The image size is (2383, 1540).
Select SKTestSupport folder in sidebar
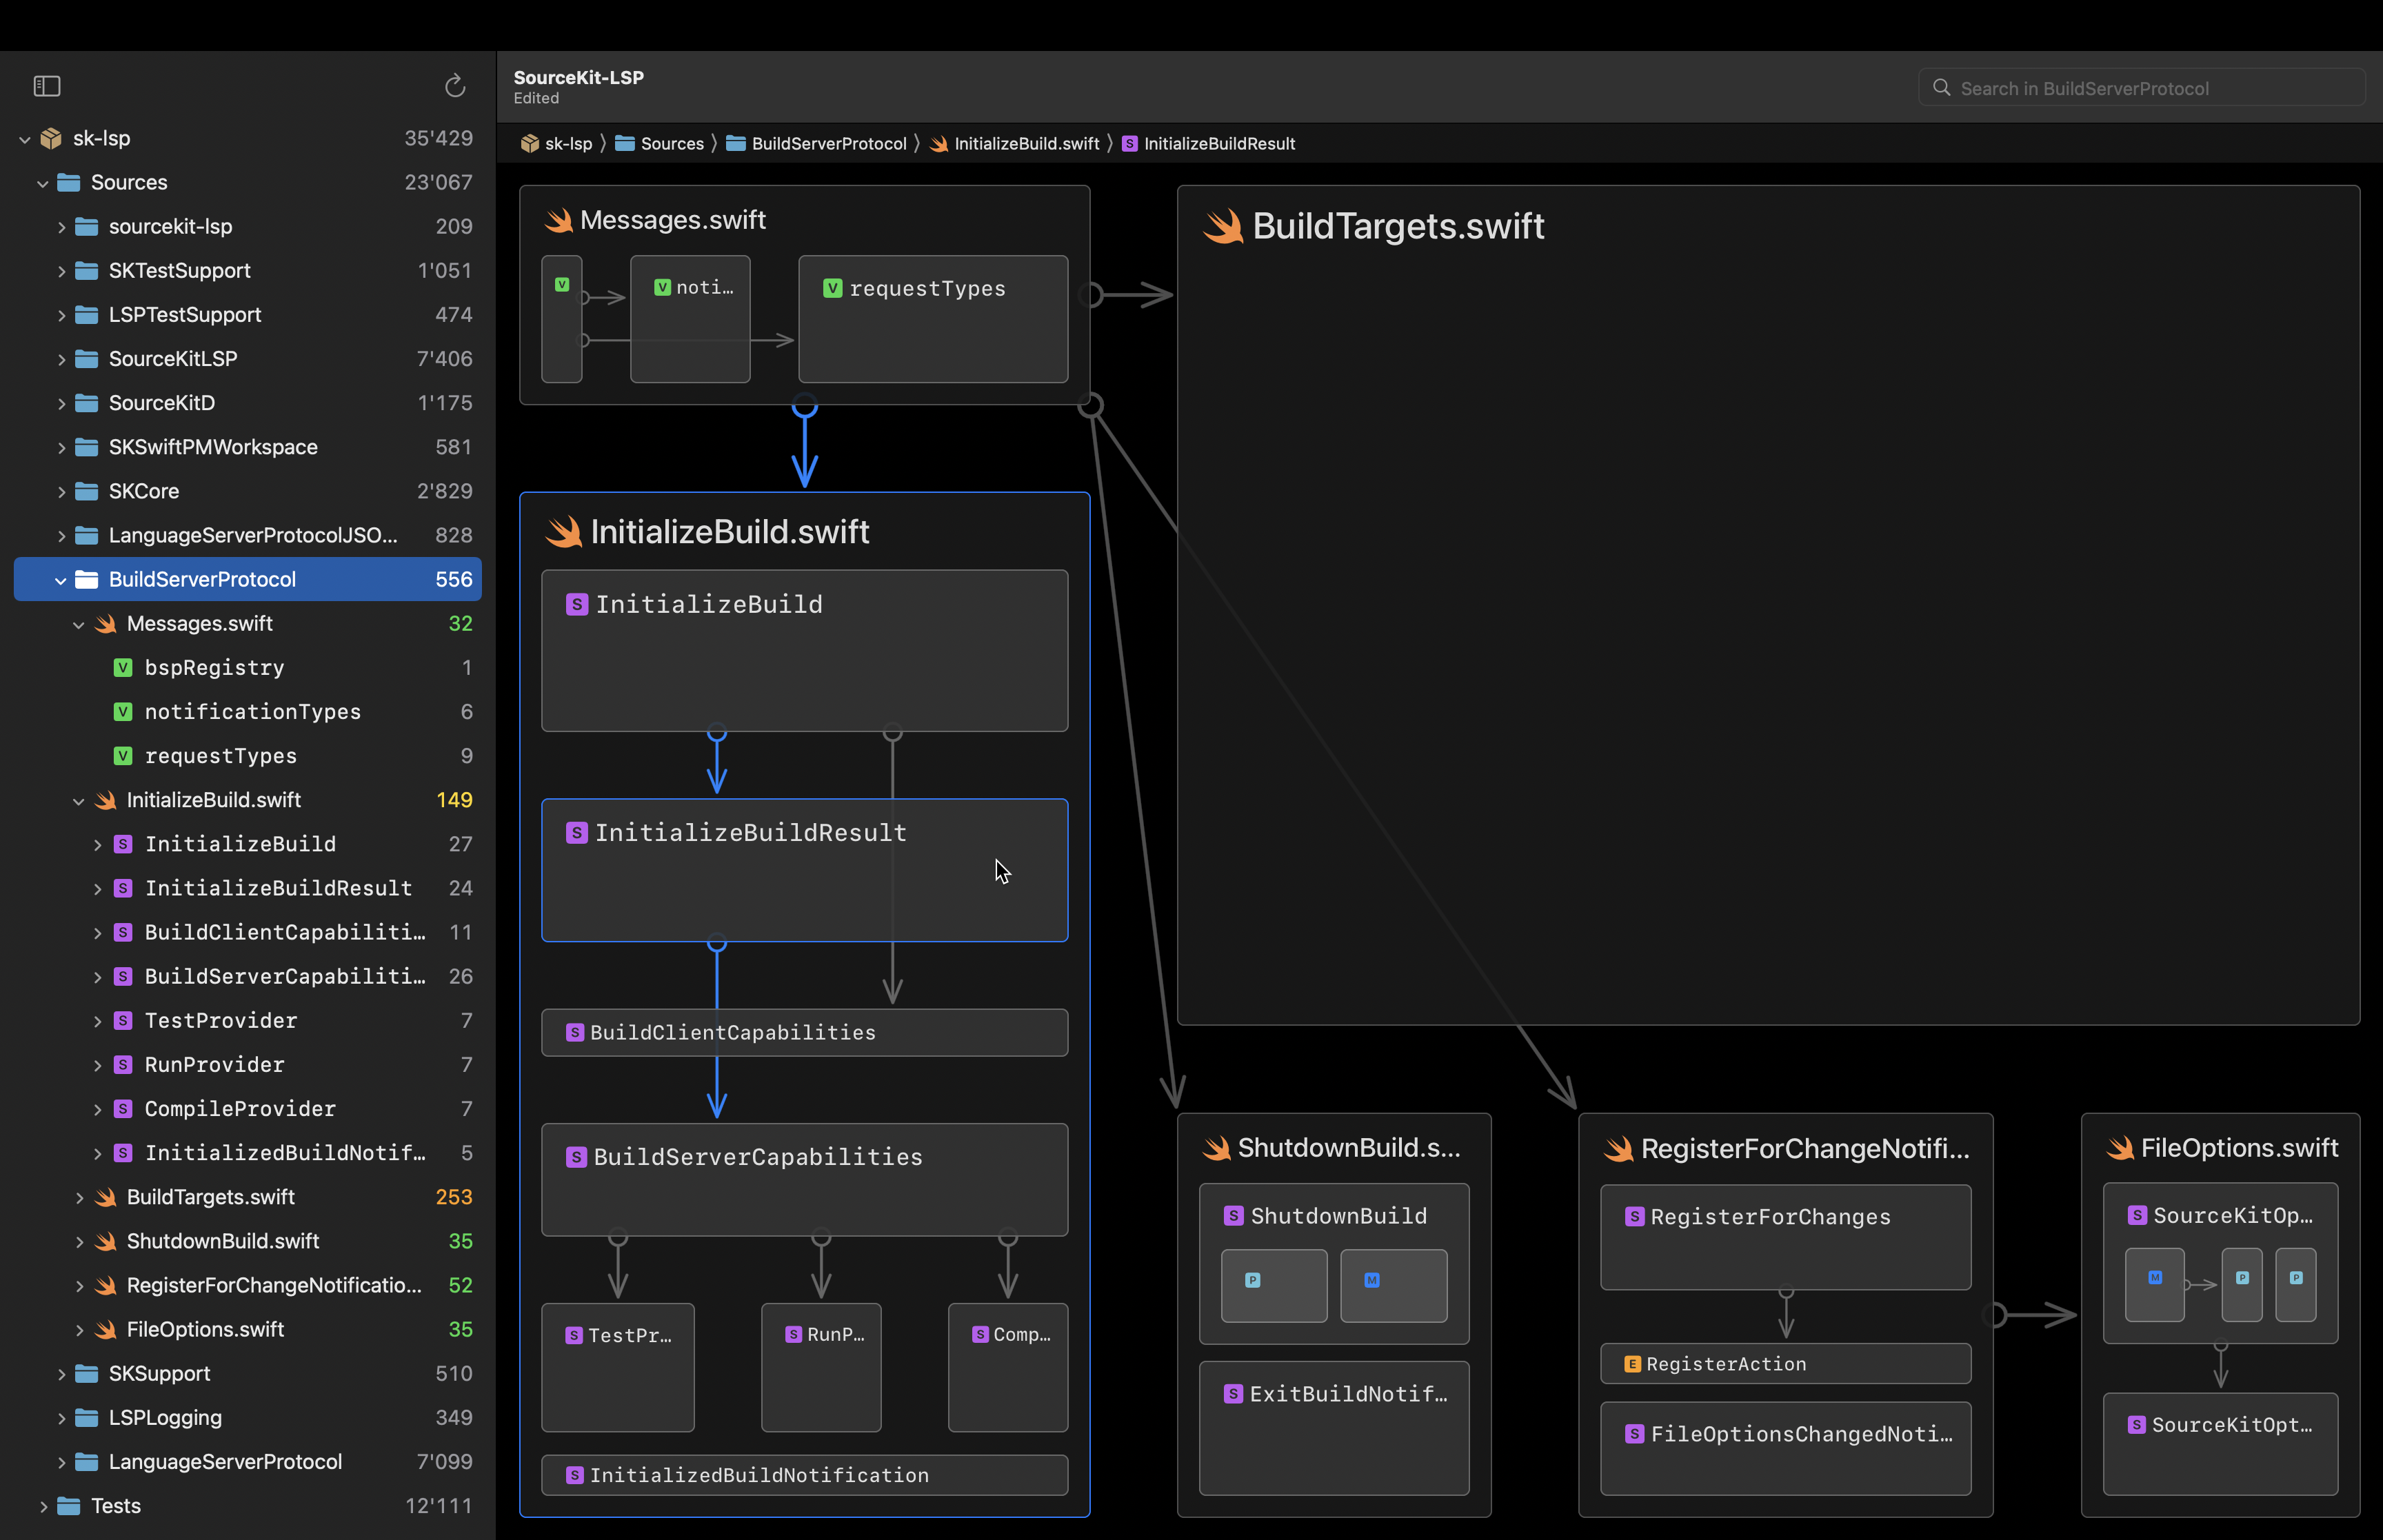(248, 271)
